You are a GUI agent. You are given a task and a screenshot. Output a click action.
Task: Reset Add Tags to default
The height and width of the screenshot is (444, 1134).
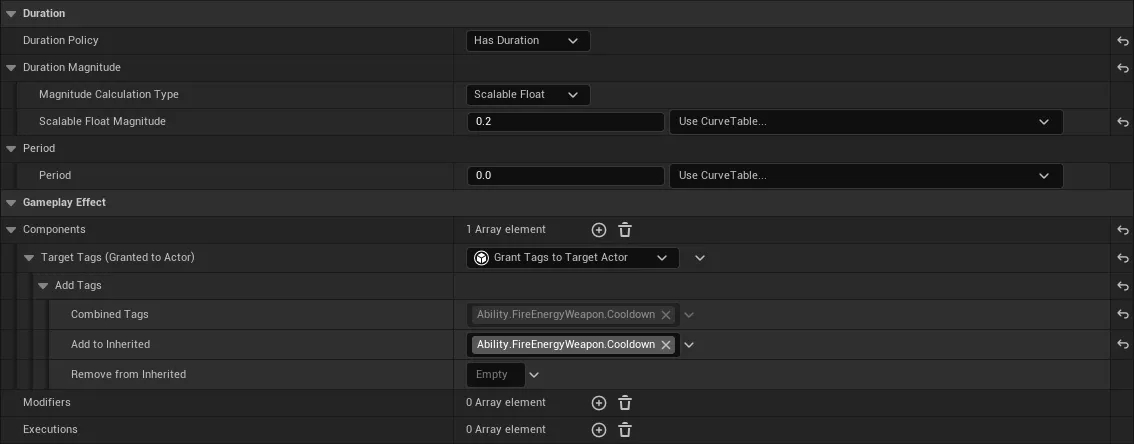[x=1122, y=286]
